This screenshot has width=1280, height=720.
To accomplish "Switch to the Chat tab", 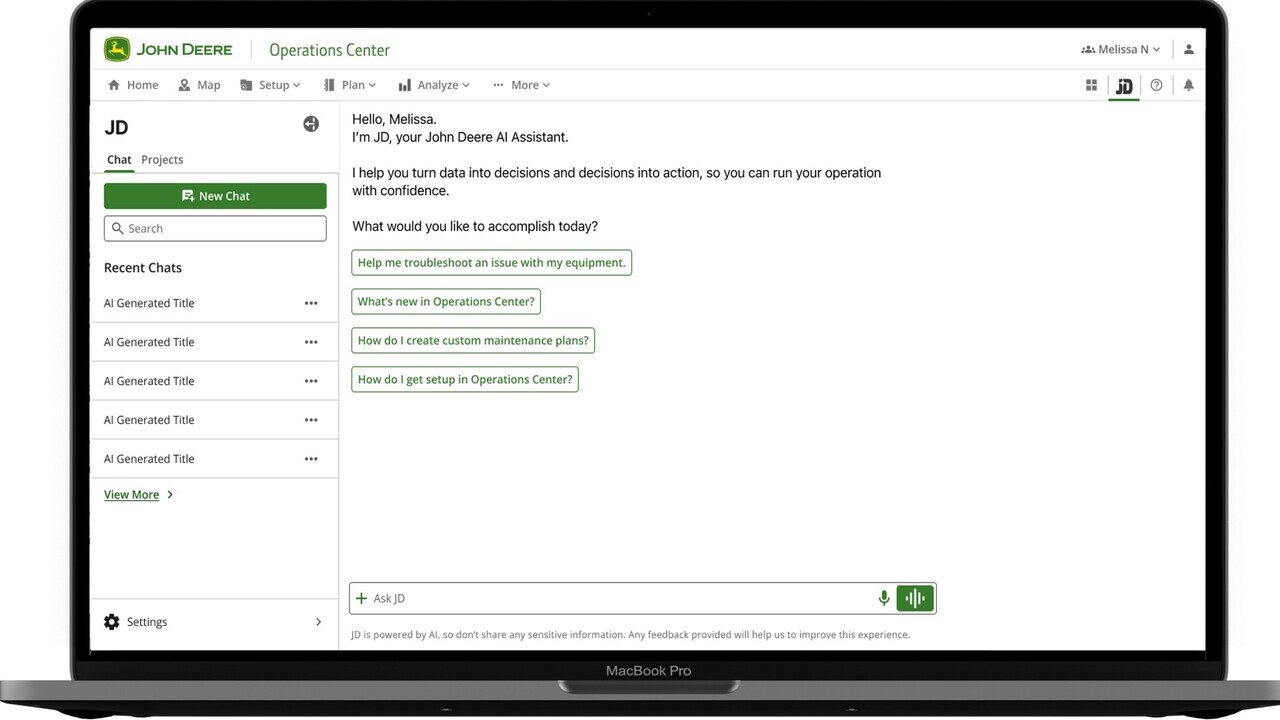I will pos(119,160).
